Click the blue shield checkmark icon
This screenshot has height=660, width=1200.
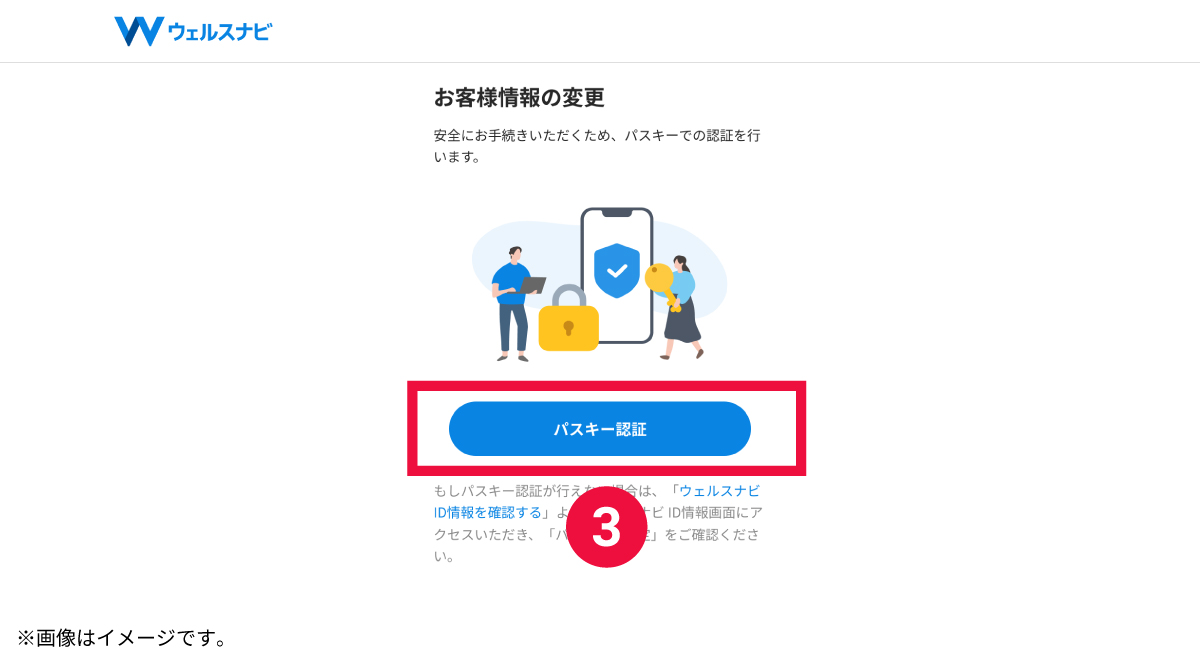pos(616,270)
